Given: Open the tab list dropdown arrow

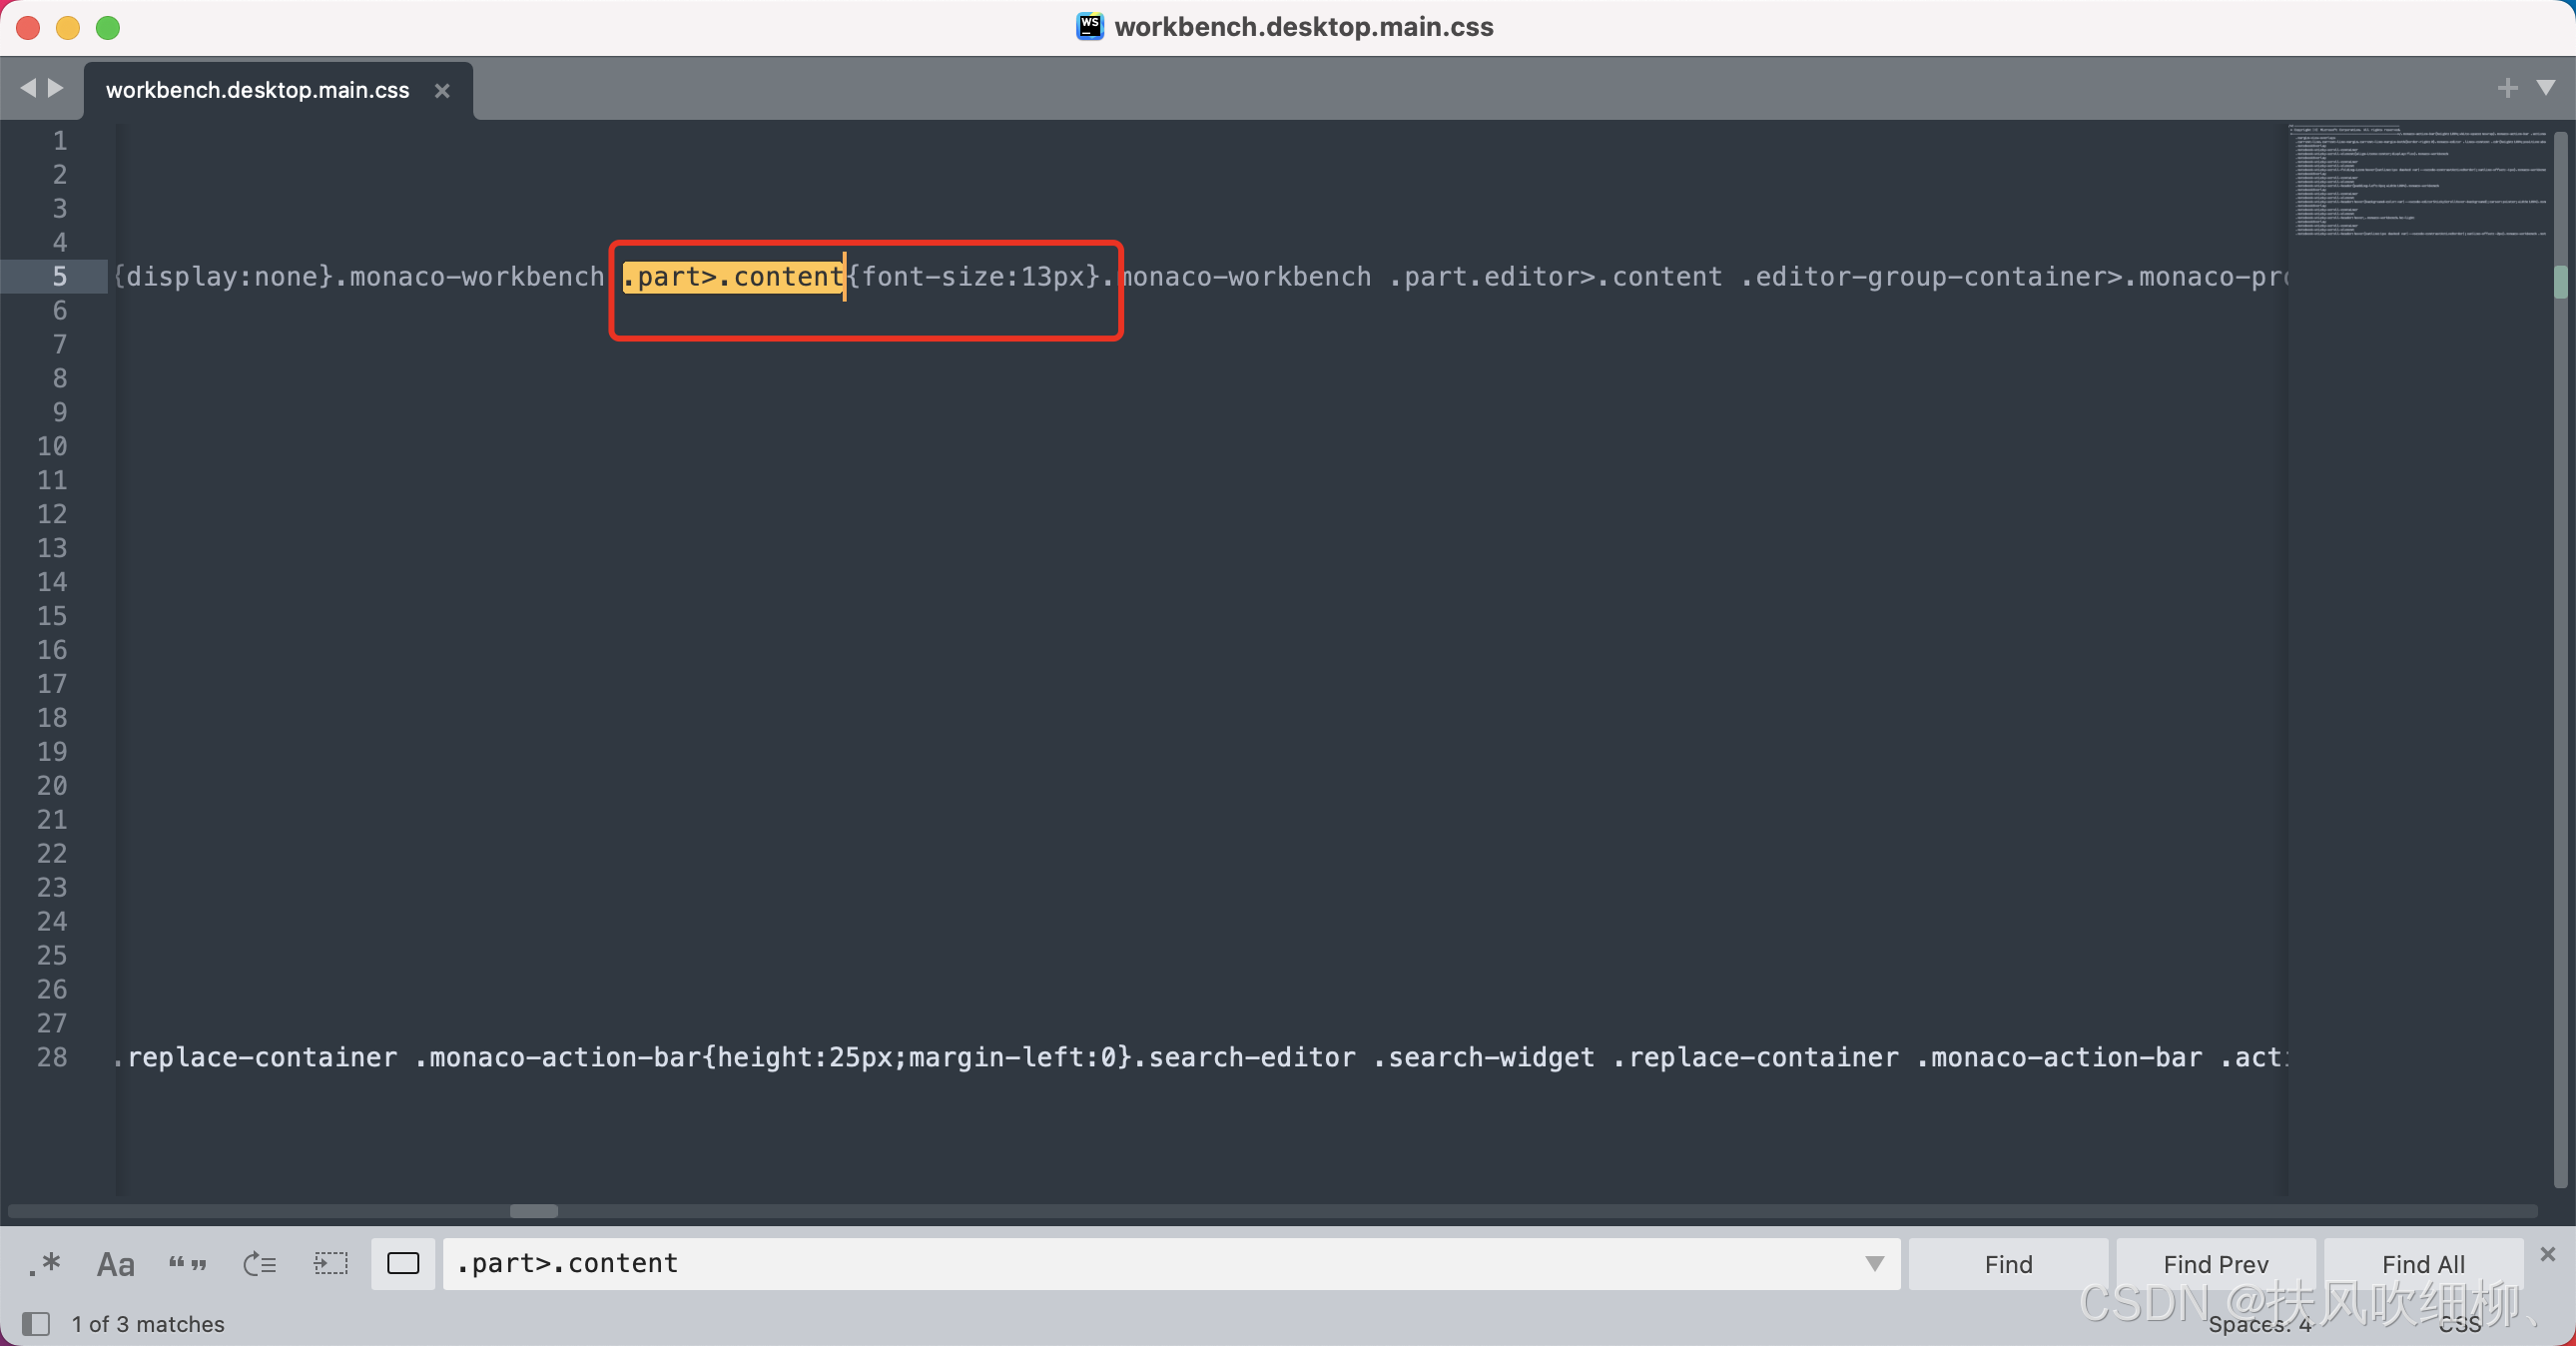Looking at the screenshot, I should point(2546,88).
